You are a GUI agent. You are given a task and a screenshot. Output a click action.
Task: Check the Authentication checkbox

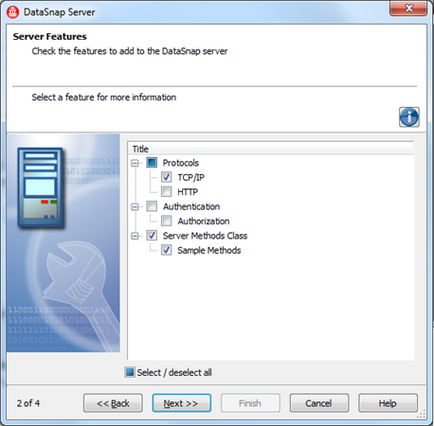pos(152,206)
